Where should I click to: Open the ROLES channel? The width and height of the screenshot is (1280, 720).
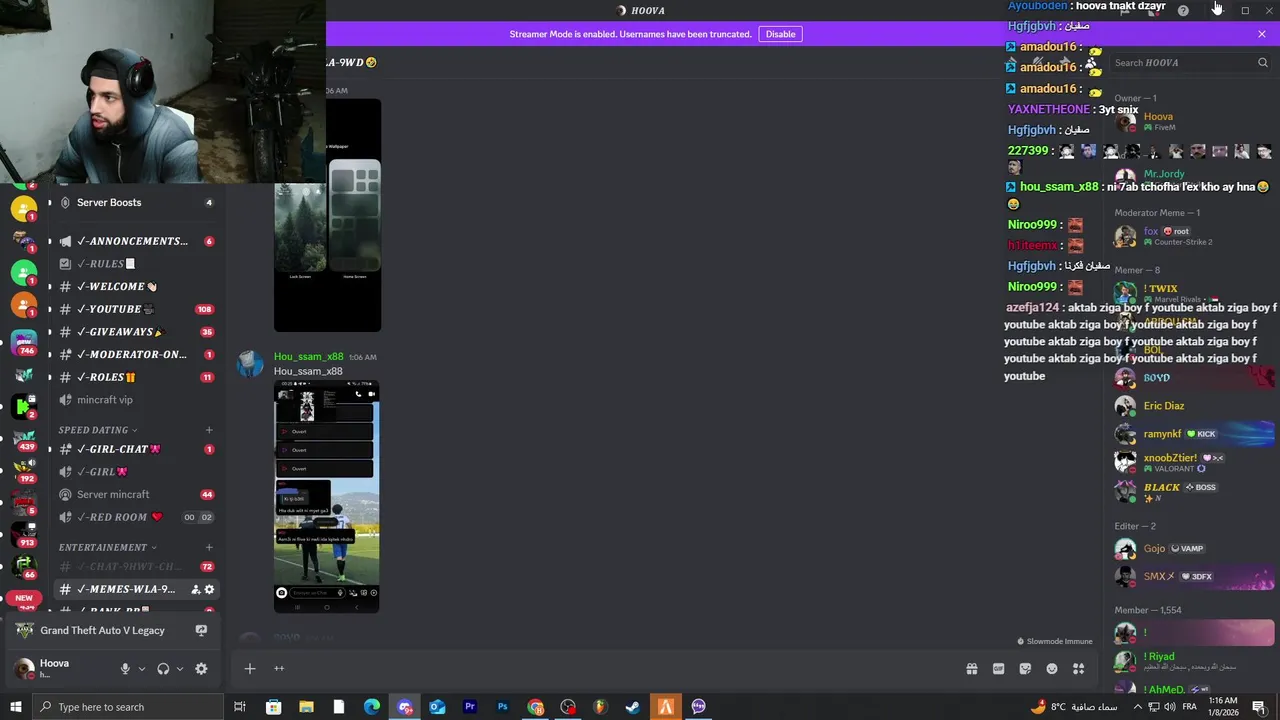click(134, 378)
